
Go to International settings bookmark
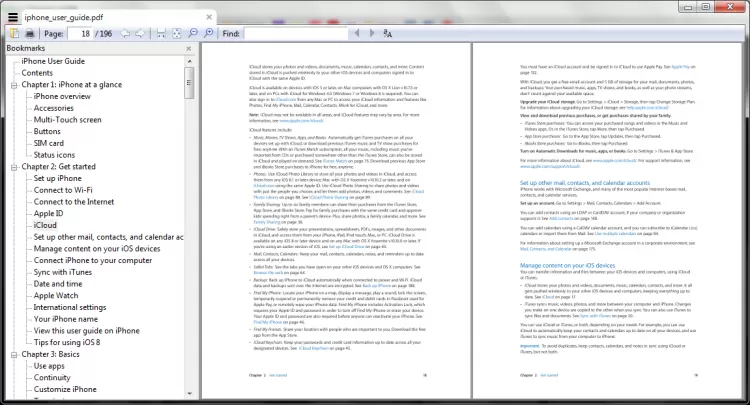pos(70,307)
